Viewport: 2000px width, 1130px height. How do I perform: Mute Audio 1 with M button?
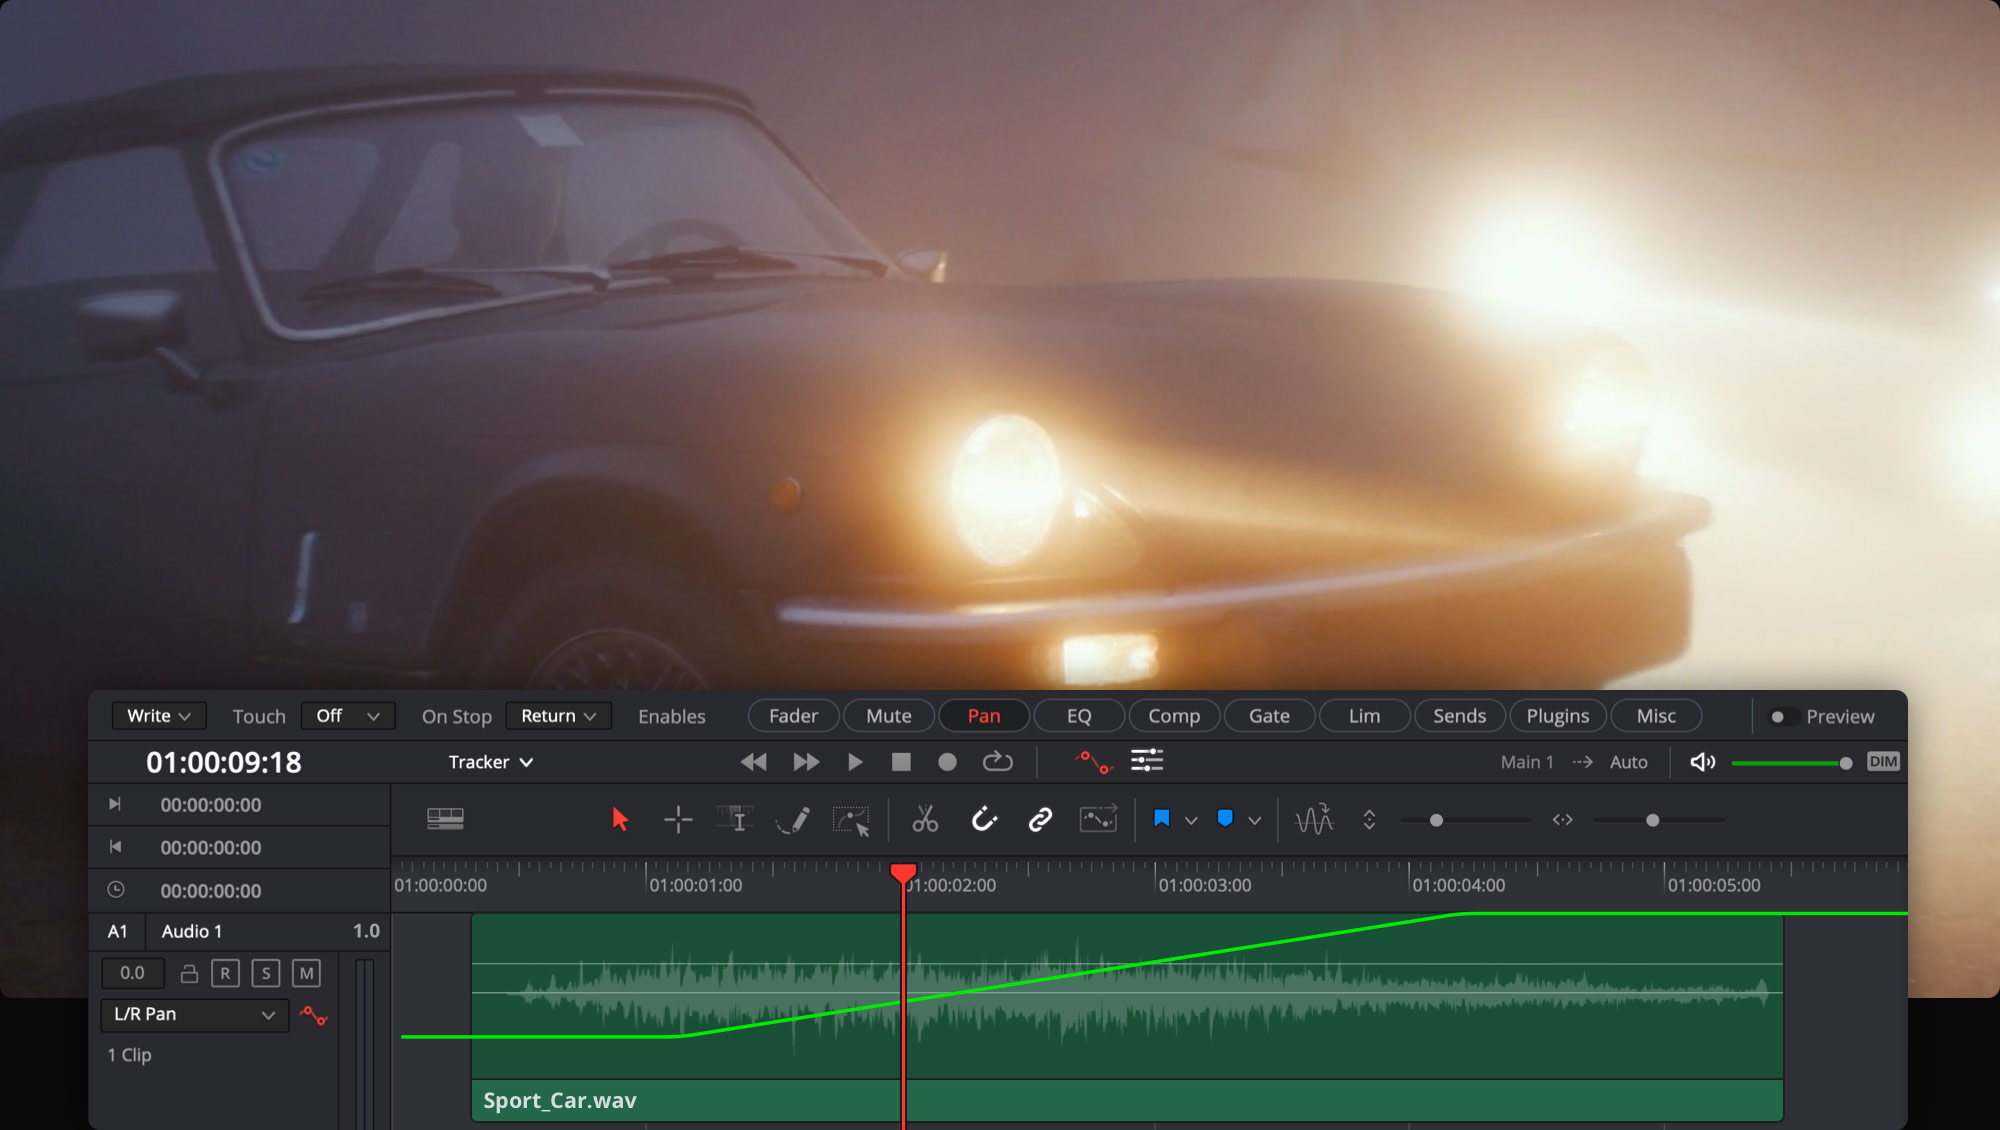pos(306,973)
